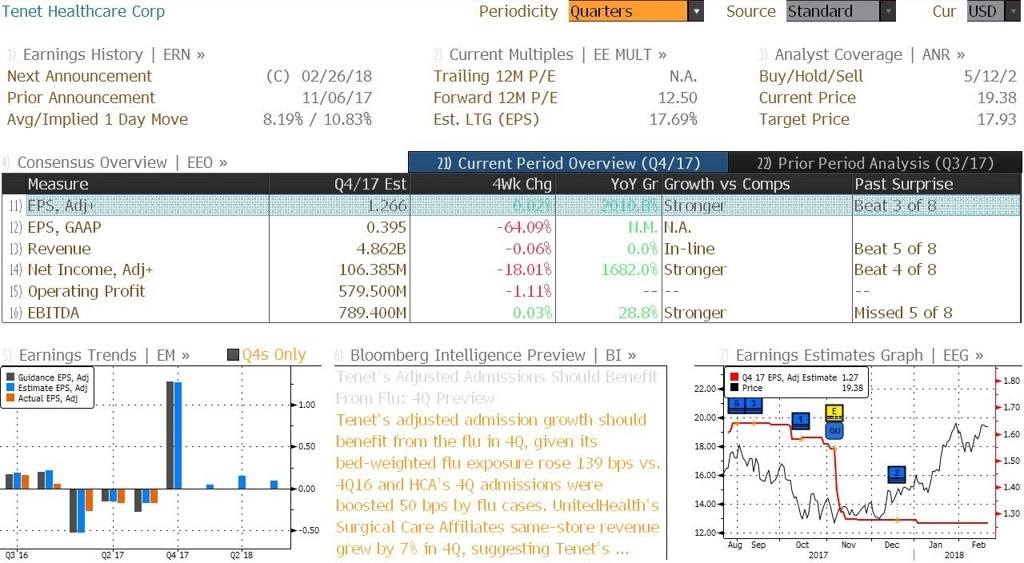
Task: Click the Standard source field
Action: (x=833, y=11)
